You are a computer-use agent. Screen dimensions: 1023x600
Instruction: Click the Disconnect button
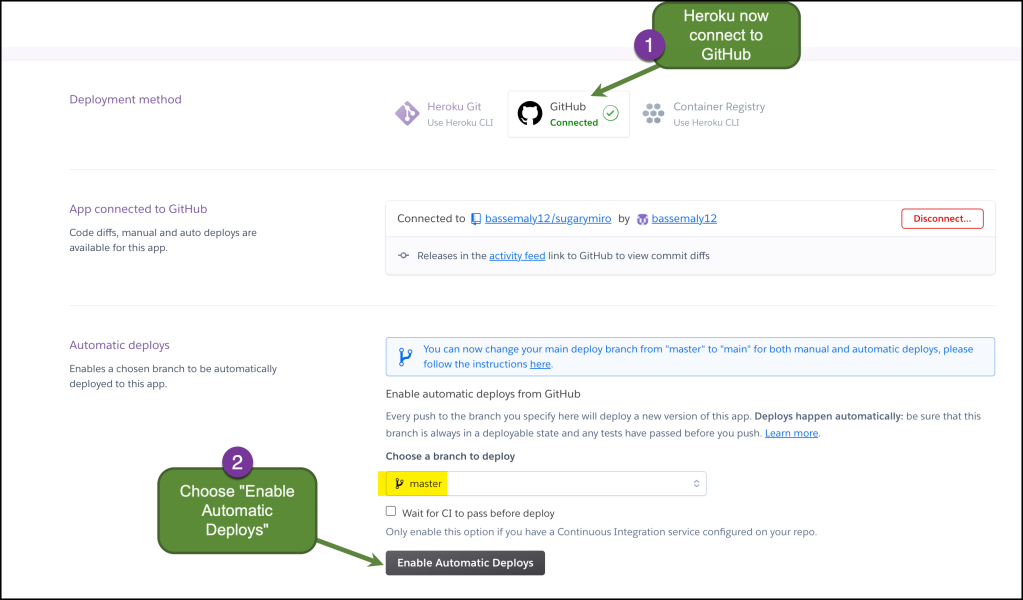click(942, 218)
